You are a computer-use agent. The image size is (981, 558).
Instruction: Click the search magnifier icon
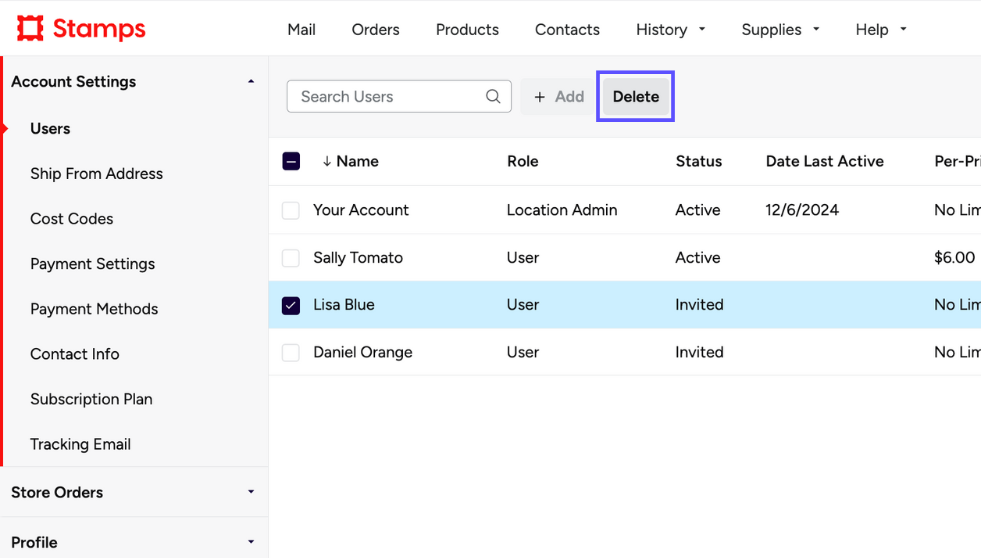(x=493, y=96)
